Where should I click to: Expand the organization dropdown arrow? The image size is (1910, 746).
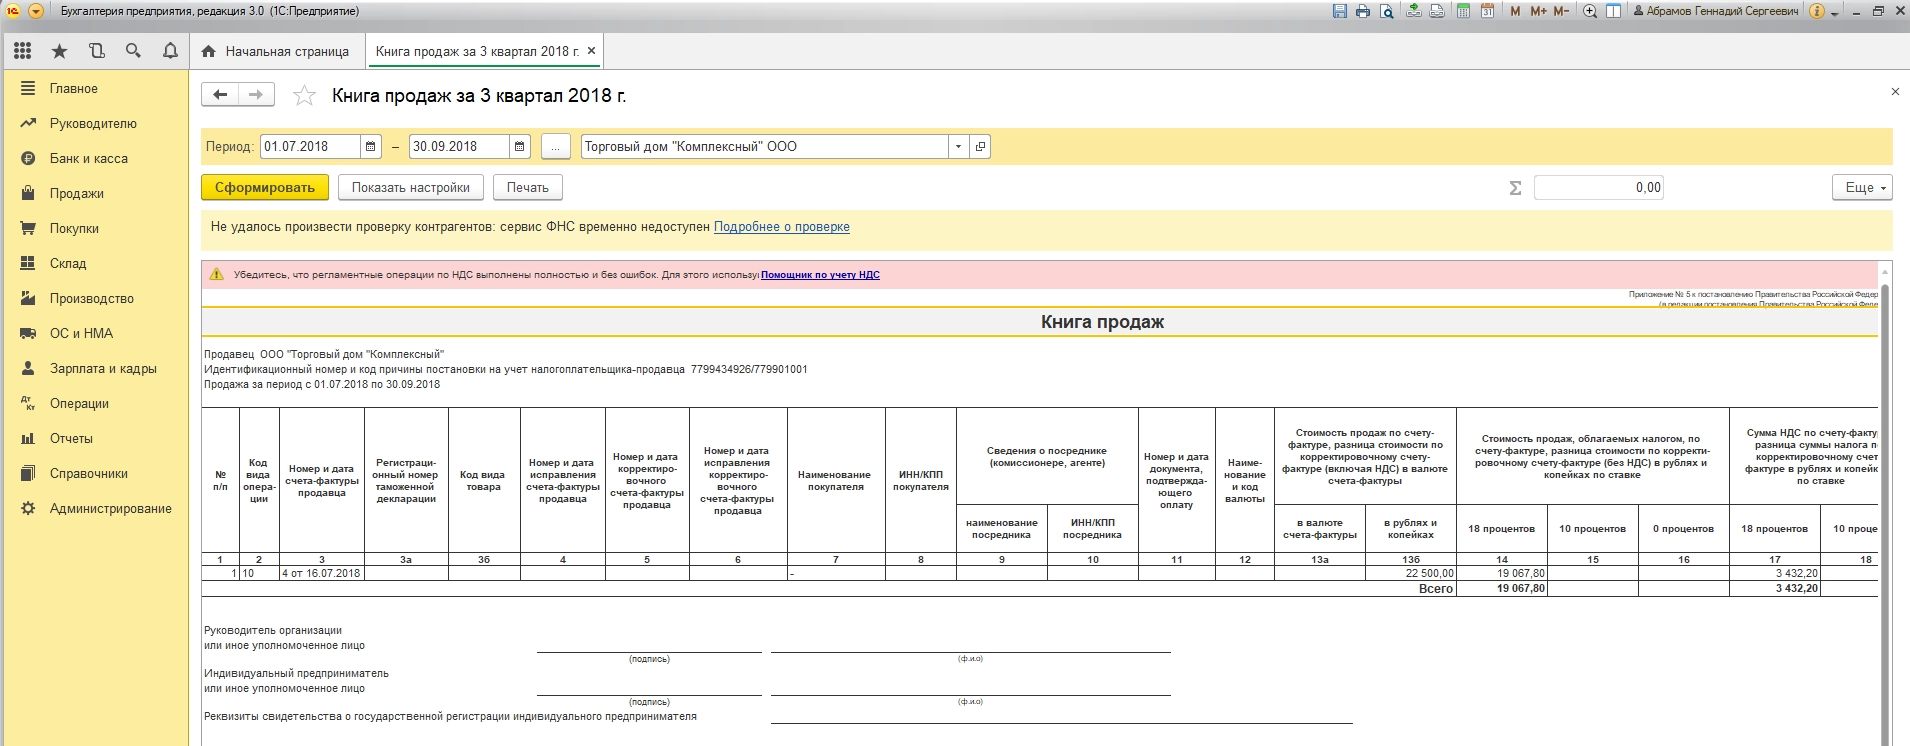point(958,147)
